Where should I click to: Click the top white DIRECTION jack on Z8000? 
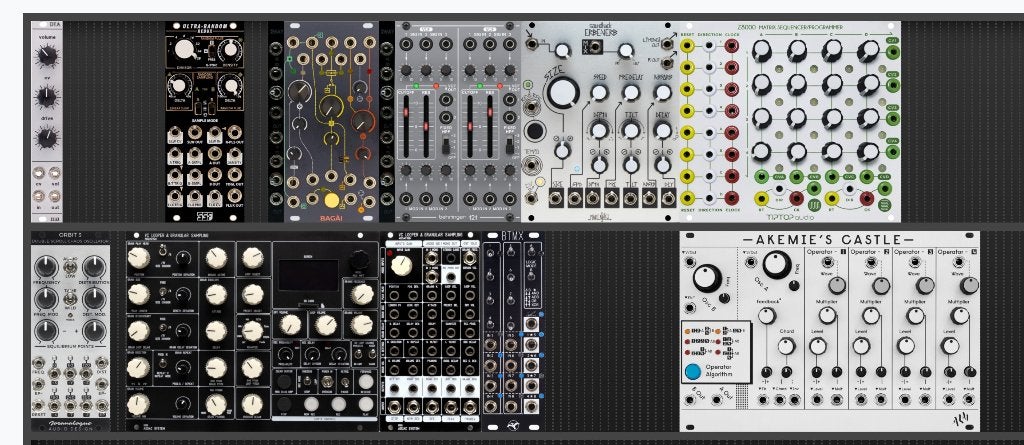pyautogui.click(x=709, y=46)
